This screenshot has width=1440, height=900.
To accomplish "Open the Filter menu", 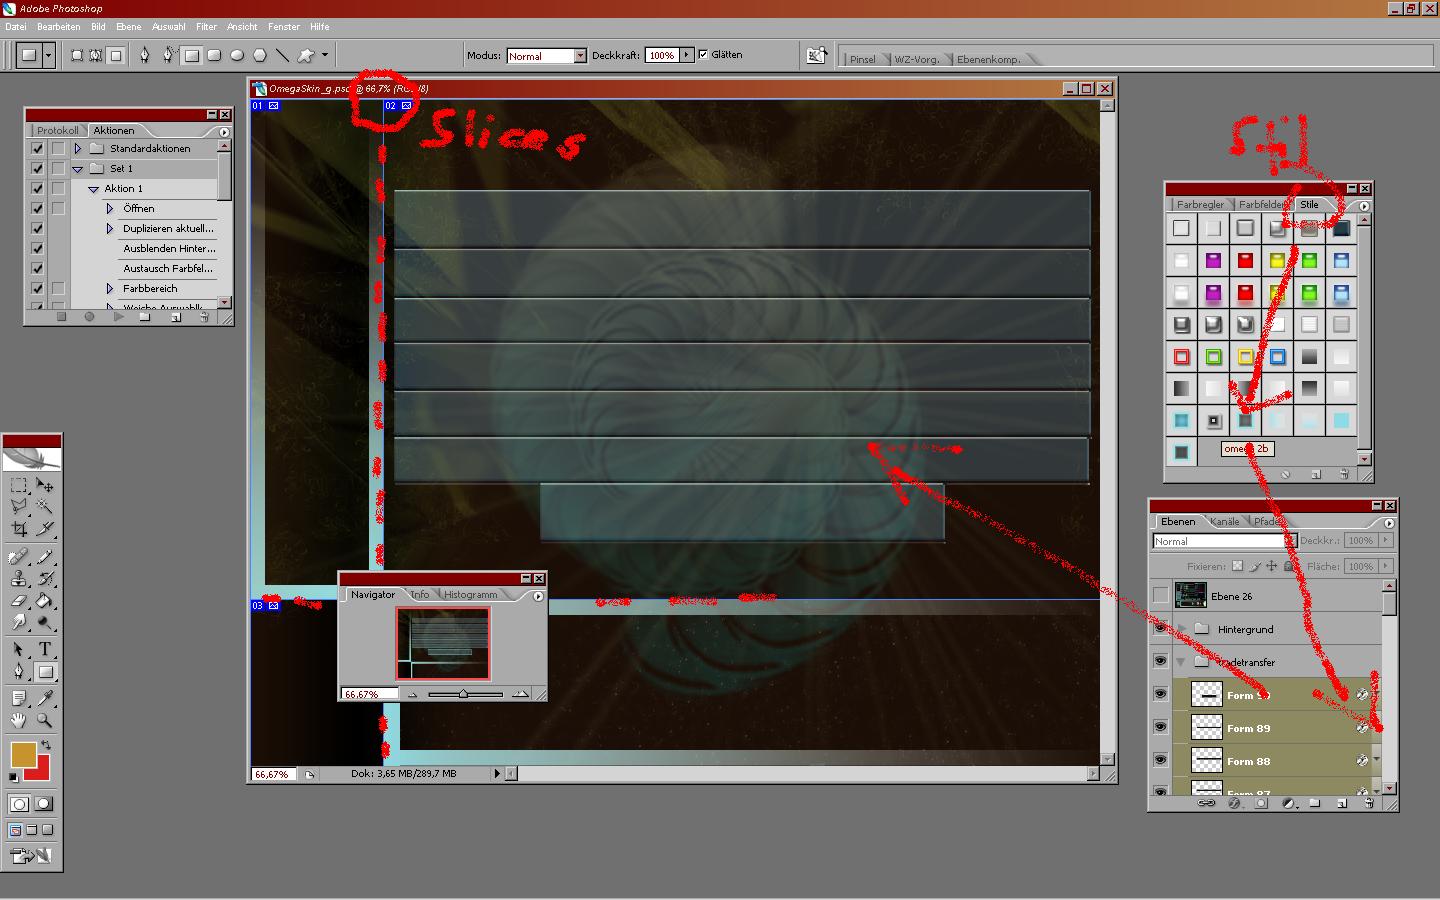I will tap(206, 27).
